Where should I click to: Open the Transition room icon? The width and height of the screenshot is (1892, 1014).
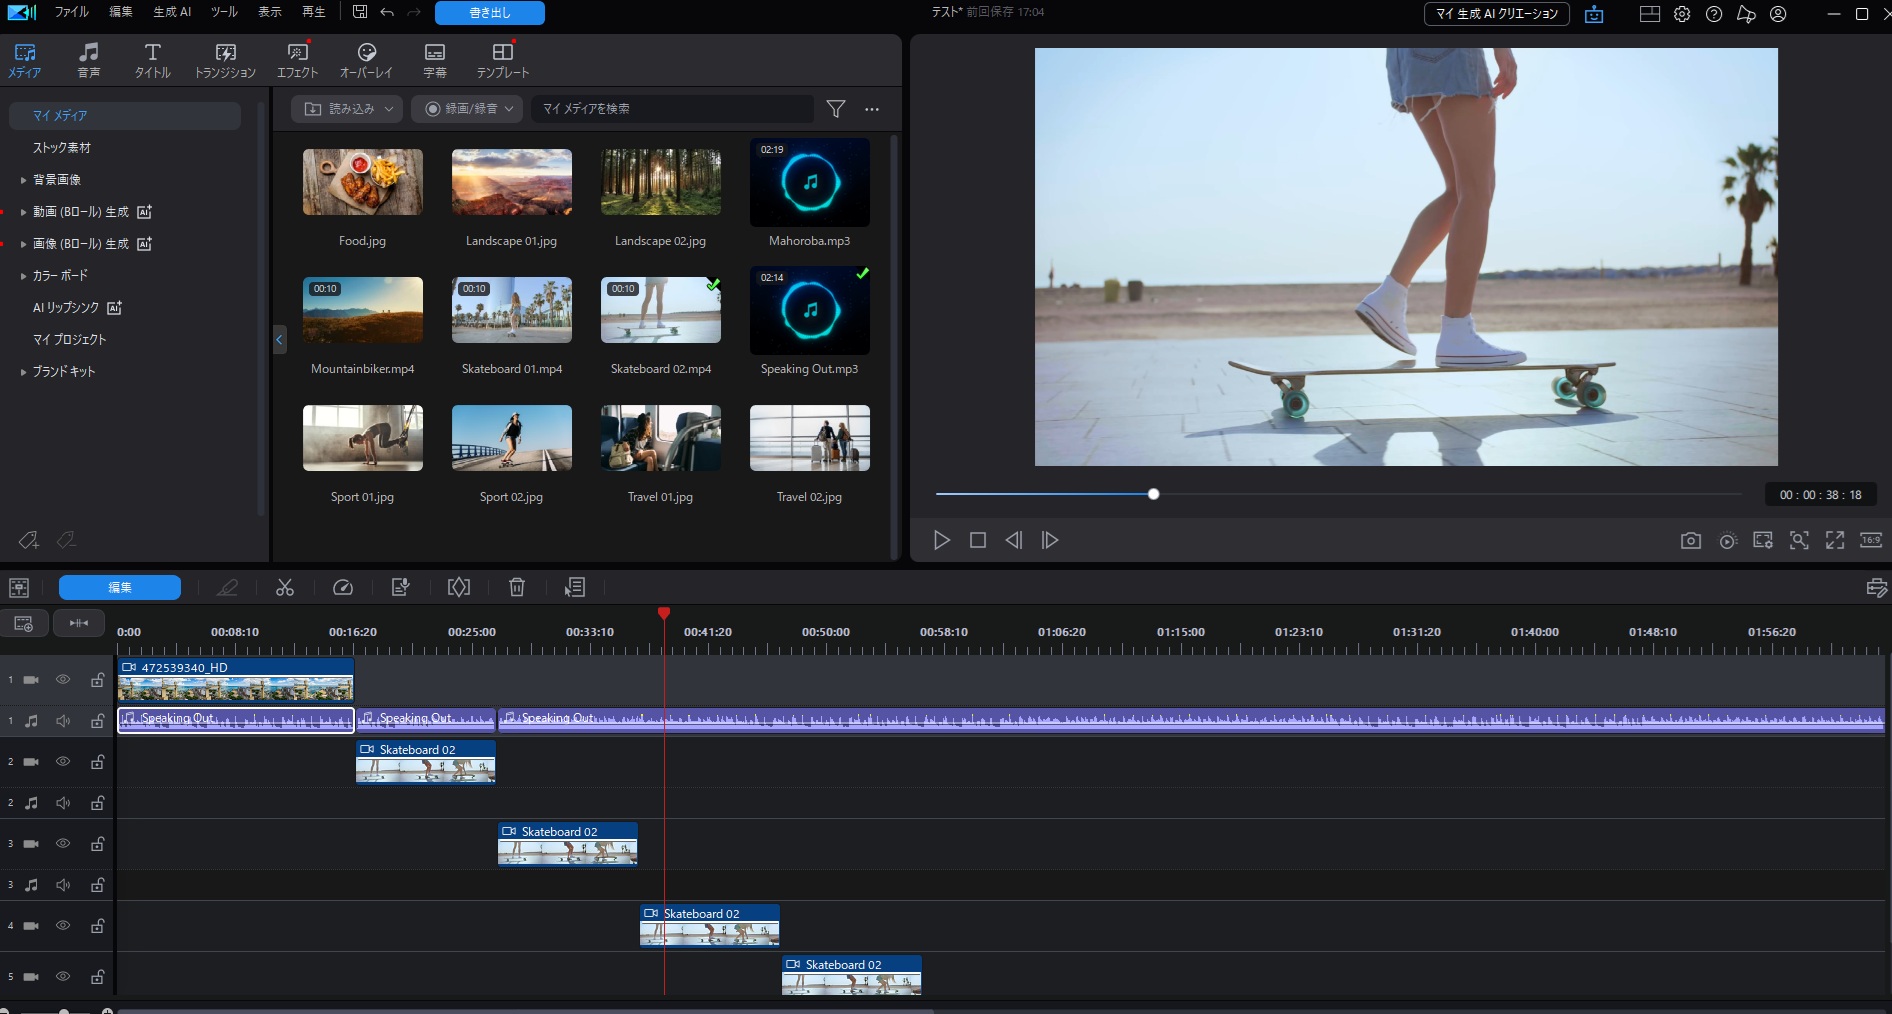click(225, 60)
